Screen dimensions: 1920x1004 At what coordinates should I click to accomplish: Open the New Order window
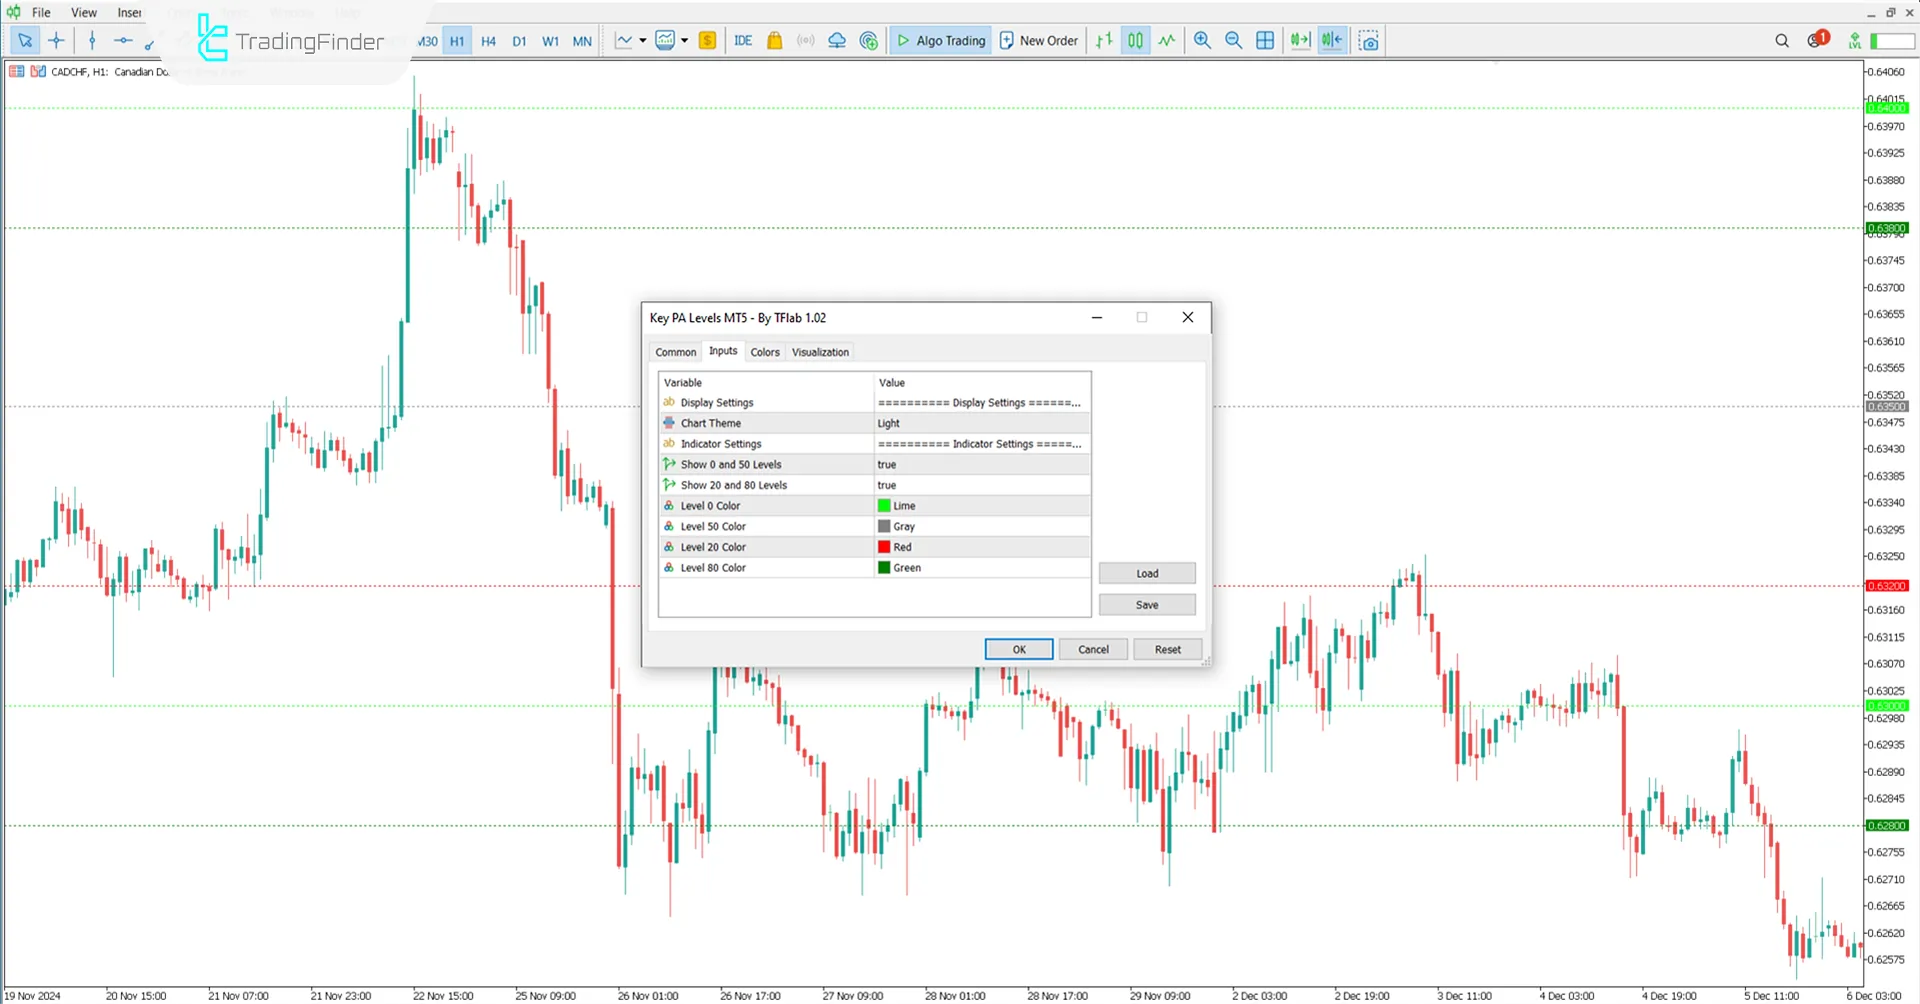1038,40
